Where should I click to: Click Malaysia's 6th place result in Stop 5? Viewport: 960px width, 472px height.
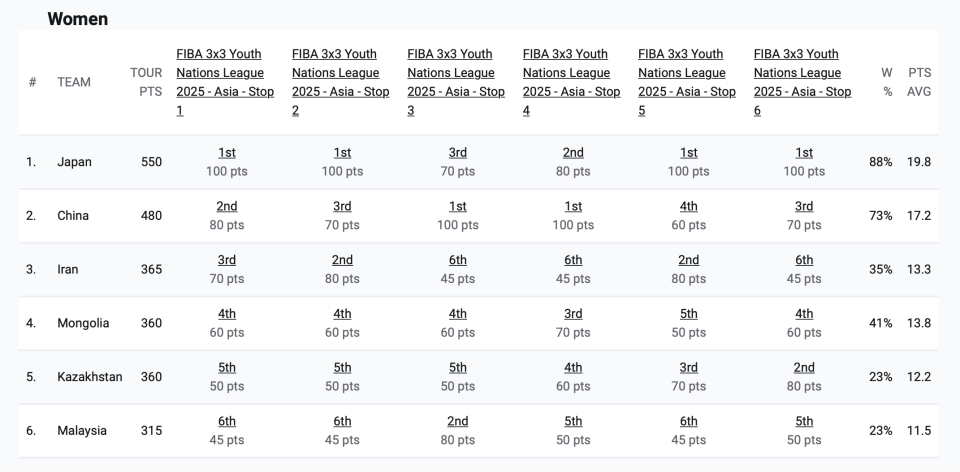[x=689, y=422]
